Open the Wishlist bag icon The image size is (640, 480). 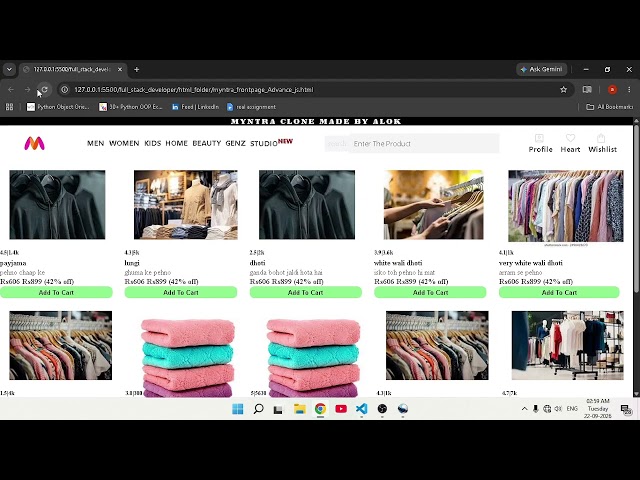pyautogui.click(x=601, y=138)
